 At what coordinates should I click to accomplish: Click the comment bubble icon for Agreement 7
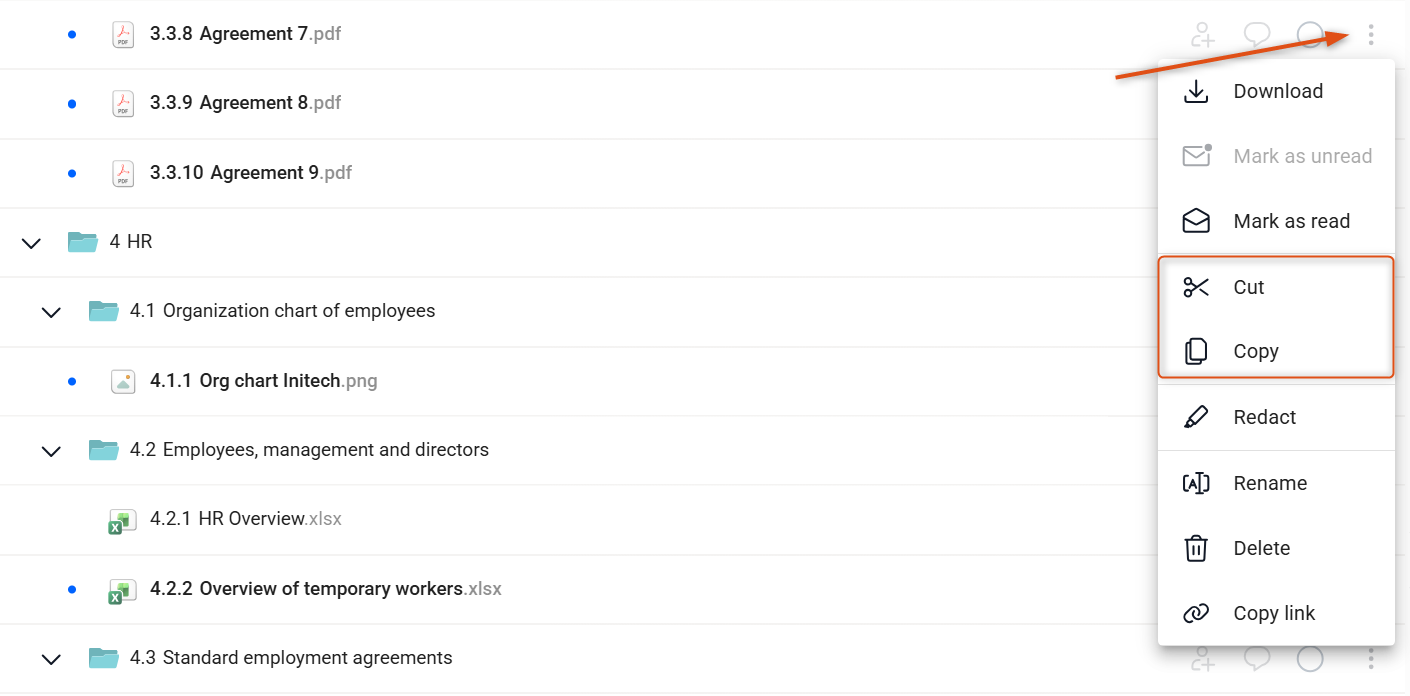click(1257, 35)
